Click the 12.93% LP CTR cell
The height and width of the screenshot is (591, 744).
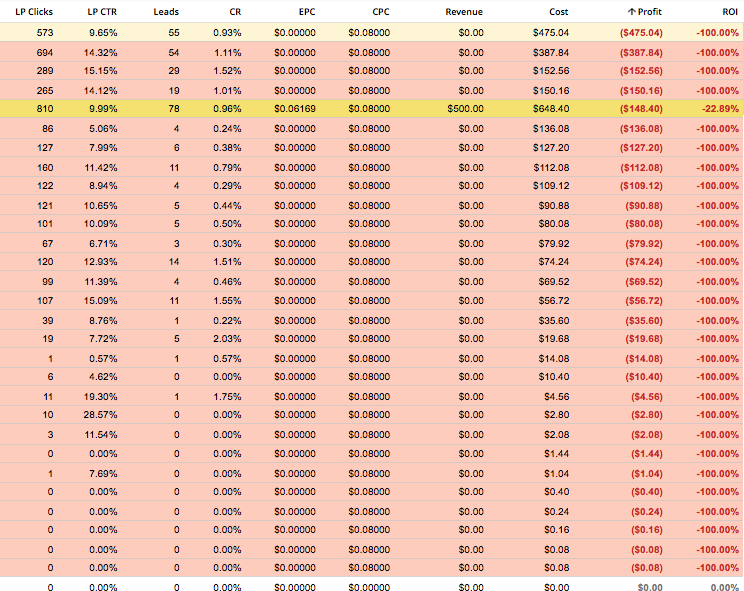point(100,261)
